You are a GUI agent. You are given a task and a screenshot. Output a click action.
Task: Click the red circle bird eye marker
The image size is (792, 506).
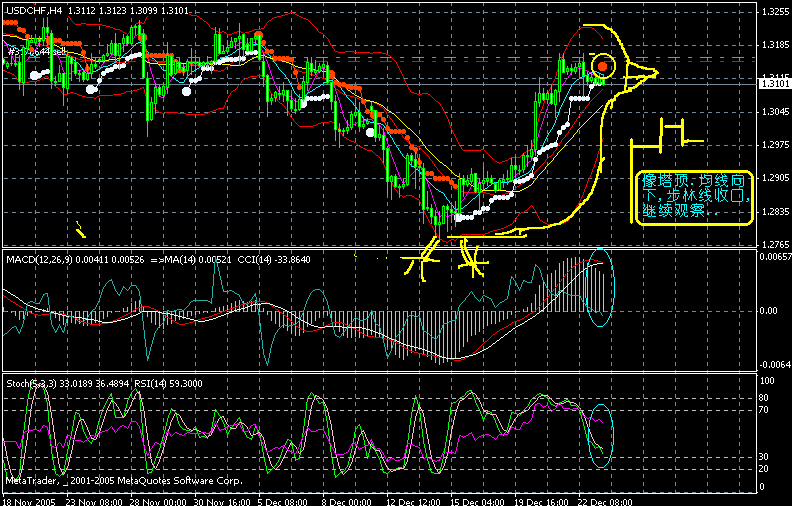pyautogui.click(x=603, y=67)
